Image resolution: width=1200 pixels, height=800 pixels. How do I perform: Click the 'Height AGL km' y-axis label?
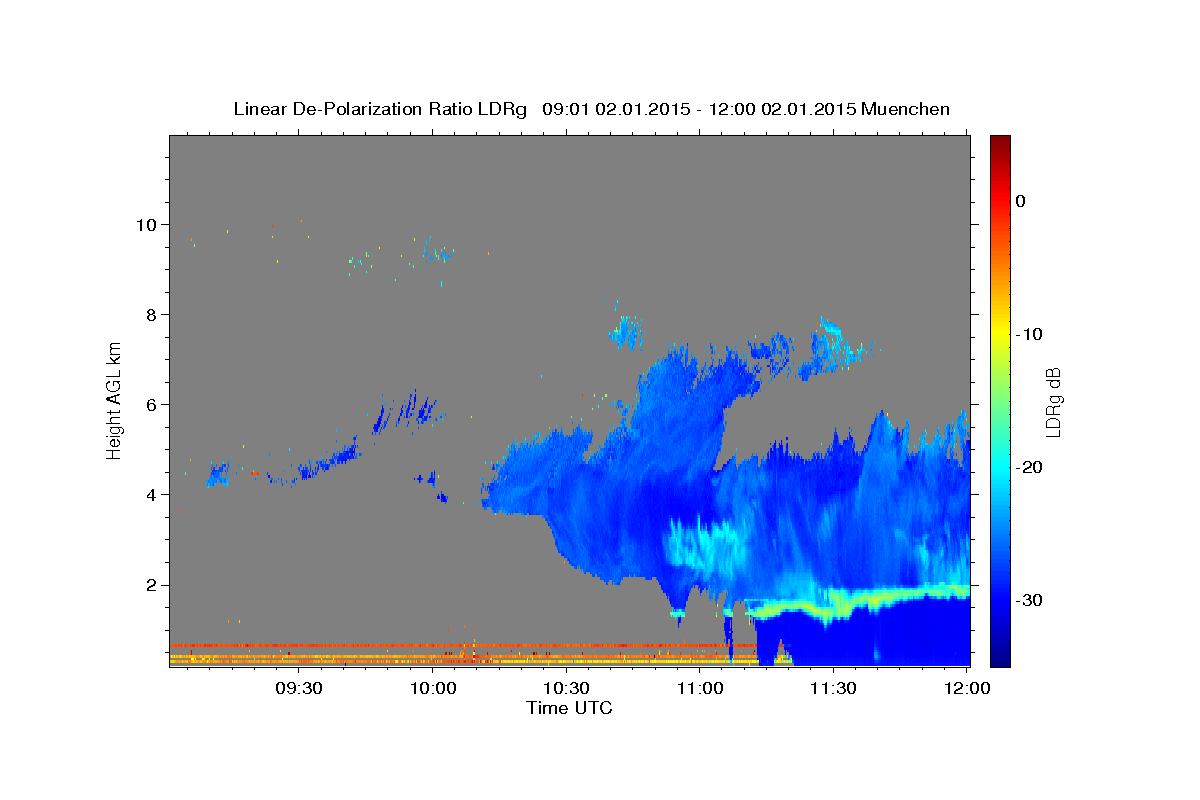[115, 400]
